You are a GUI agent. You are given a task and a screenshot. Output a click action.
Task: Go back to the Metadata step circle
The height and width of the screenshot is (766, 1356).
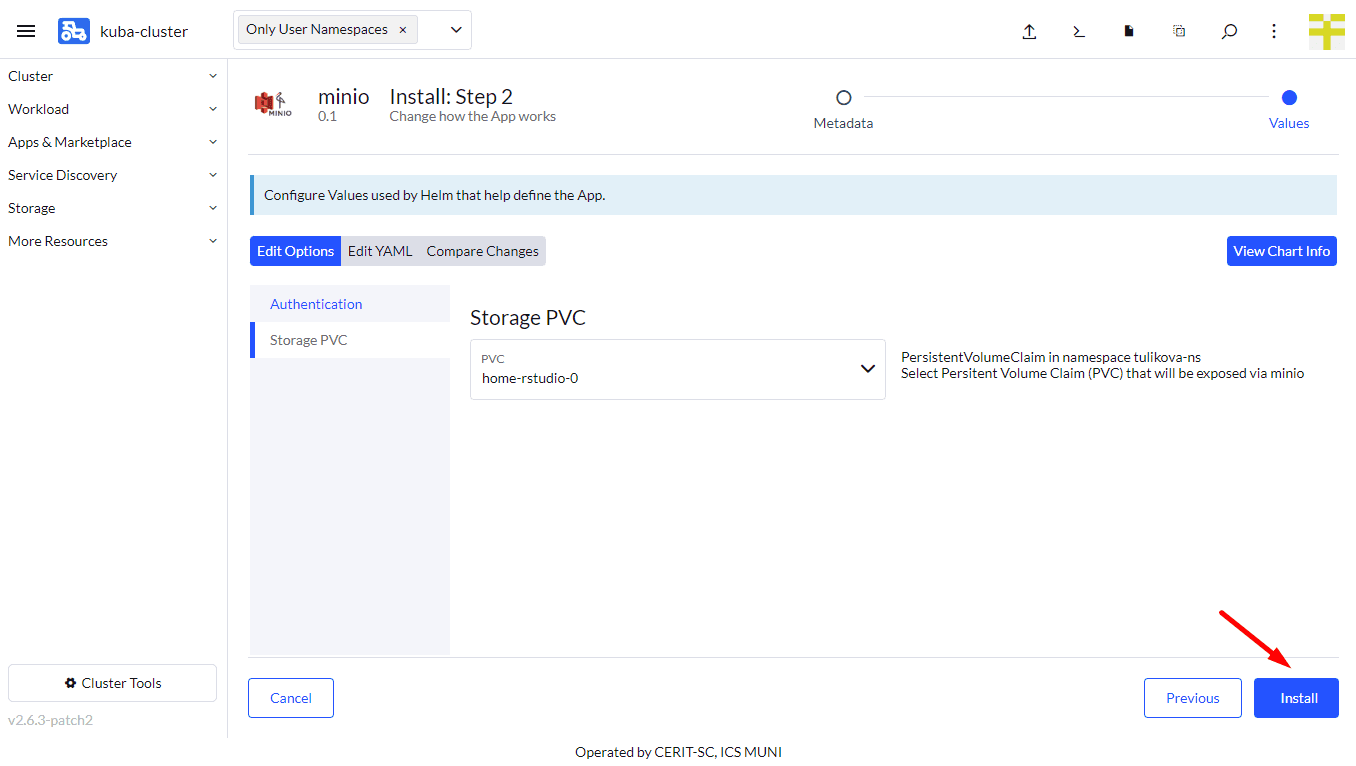pyautogui.click(x=843, y=98)
